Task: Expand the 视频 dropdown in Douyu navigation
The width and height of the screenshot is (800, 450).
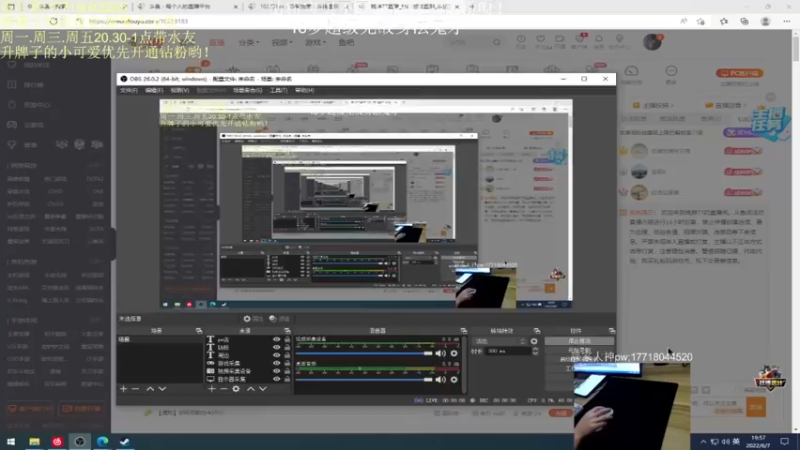Action: pos(282,42)
